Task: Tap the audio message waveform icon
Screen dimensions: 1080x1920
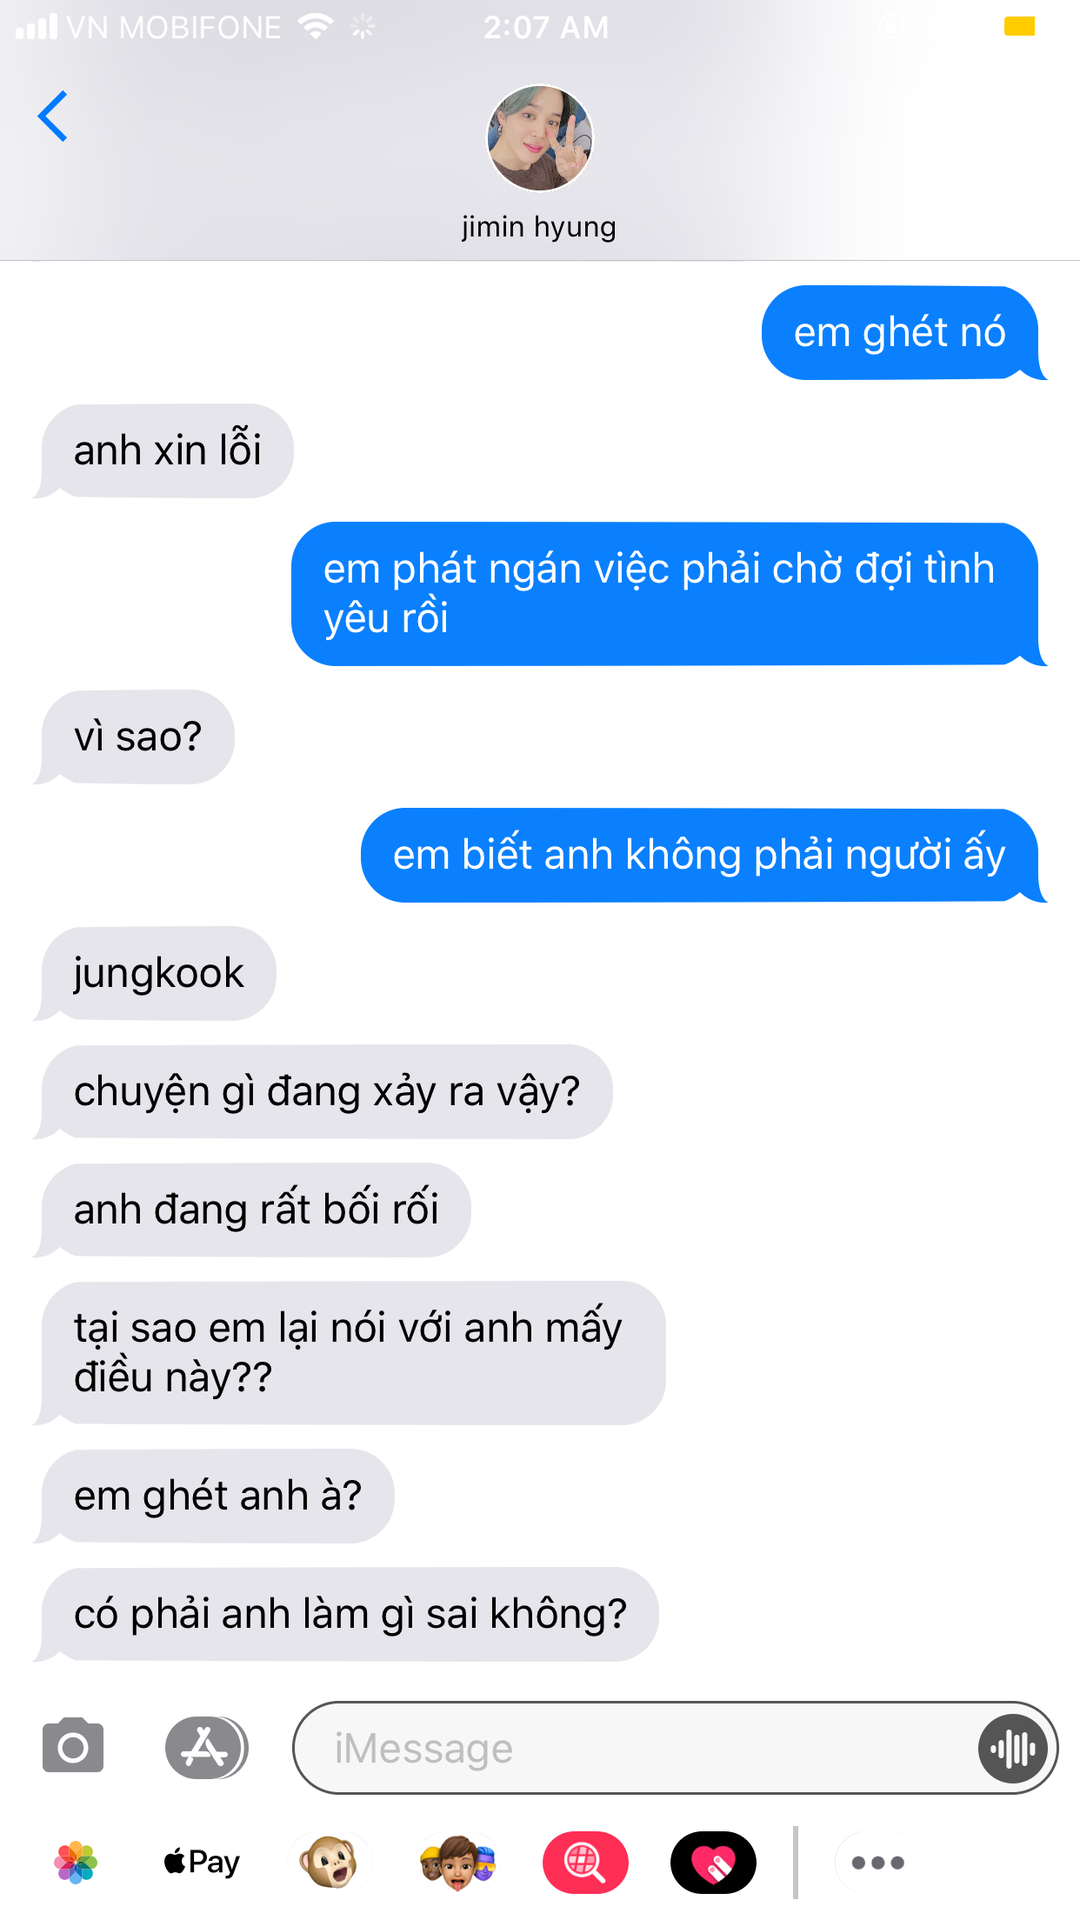Action: coord(1012,1748)
